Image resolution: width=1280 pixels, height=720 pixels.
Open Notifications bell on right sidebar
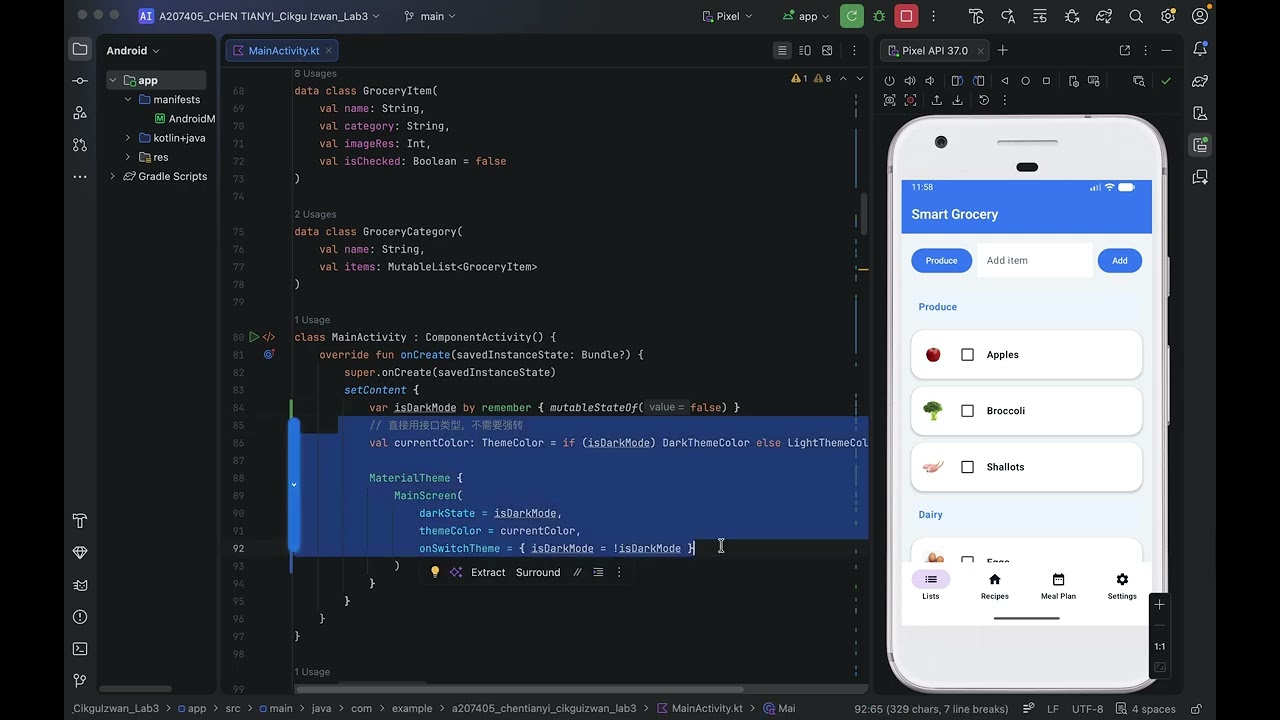(1200, 49)
